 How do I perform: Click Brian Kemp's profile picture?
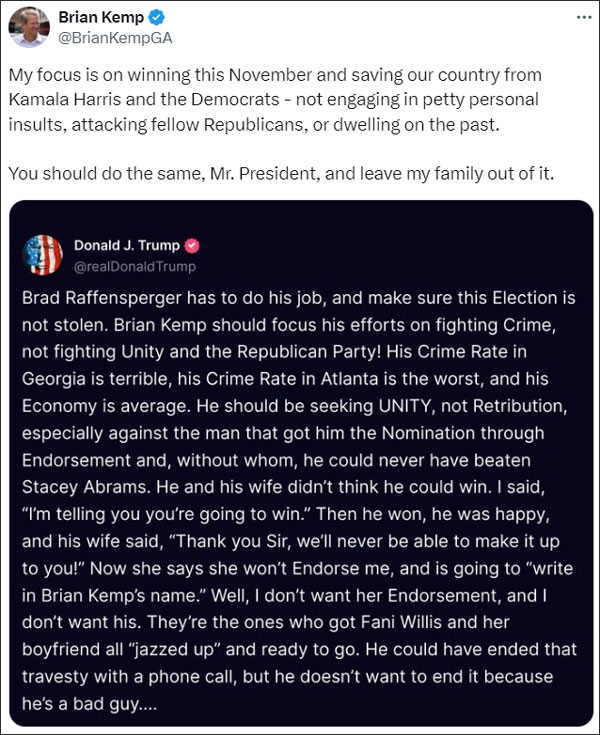(29, 27)
